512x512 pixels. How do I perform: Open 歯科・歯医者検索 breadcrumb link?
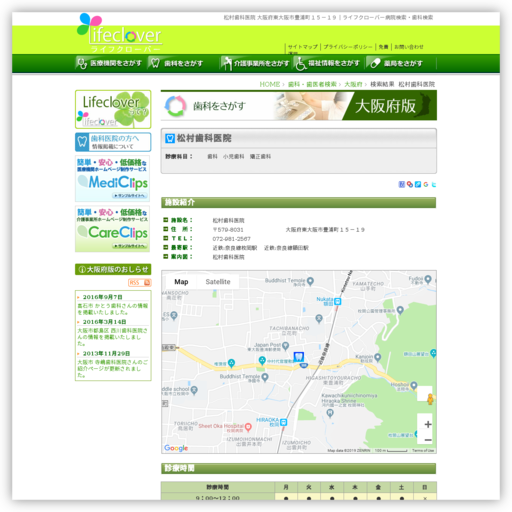click(312, 84)
